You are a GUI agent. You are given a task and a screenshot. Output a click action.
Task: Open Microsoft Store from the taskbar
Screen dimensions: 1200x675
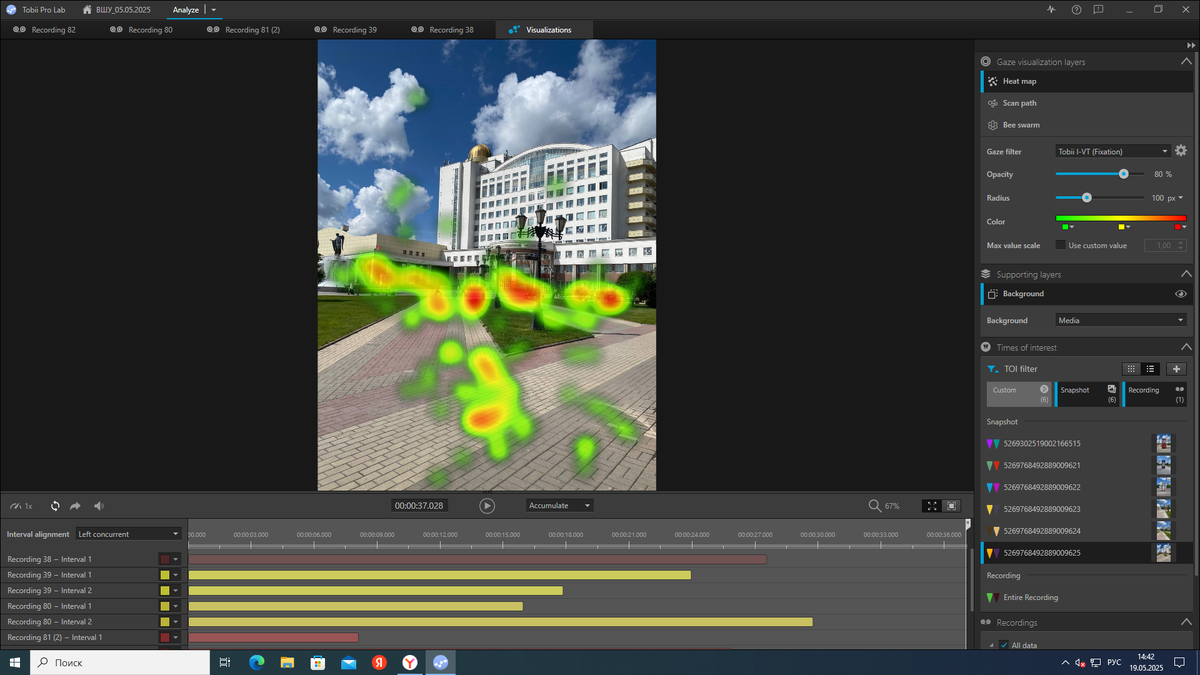coord(317,662)
